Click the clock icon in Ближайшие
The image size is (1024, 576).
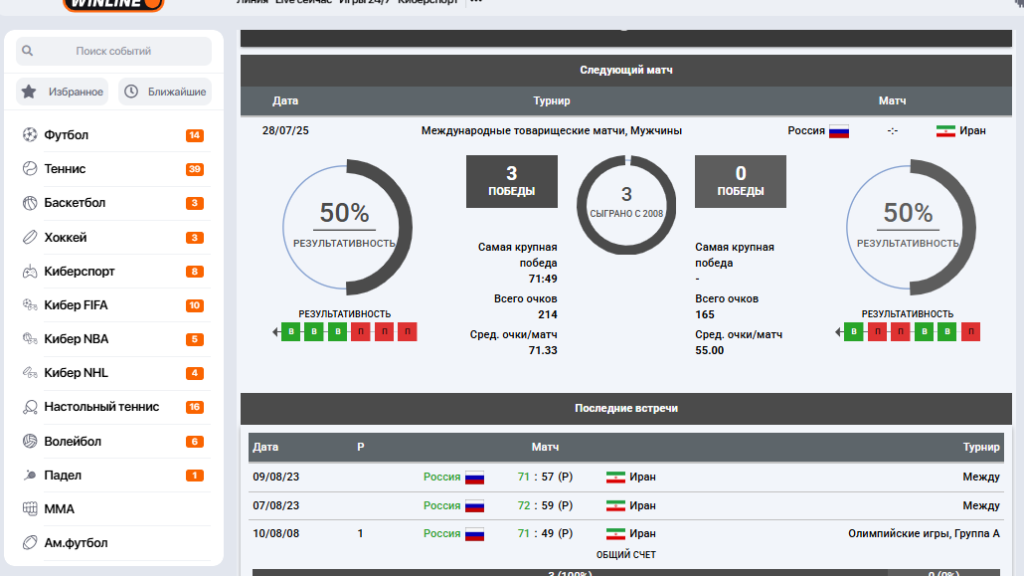pos(131,92)
